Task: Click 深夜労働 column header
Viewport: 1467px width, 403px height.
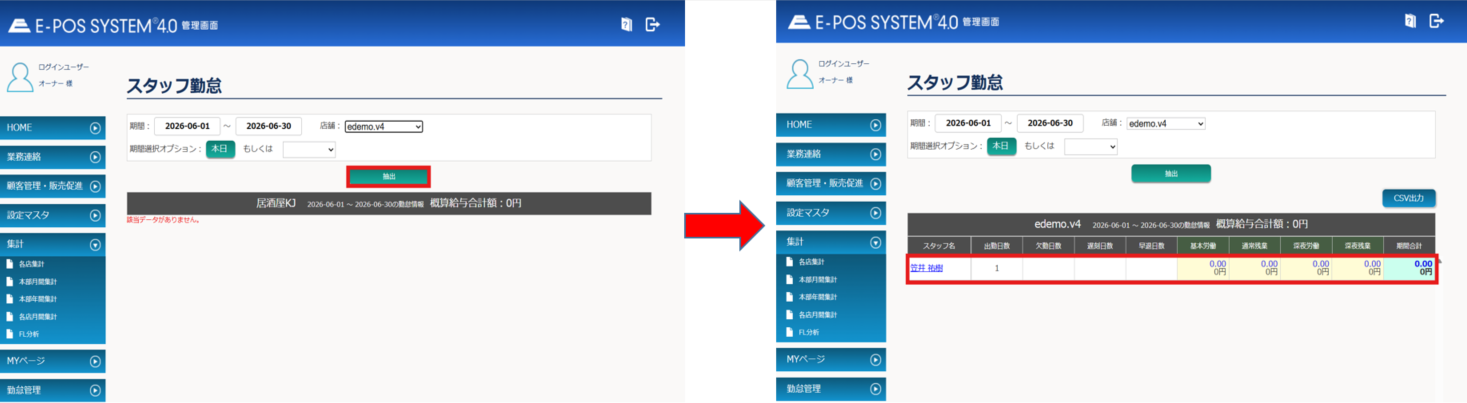Action: [1306, 245]
